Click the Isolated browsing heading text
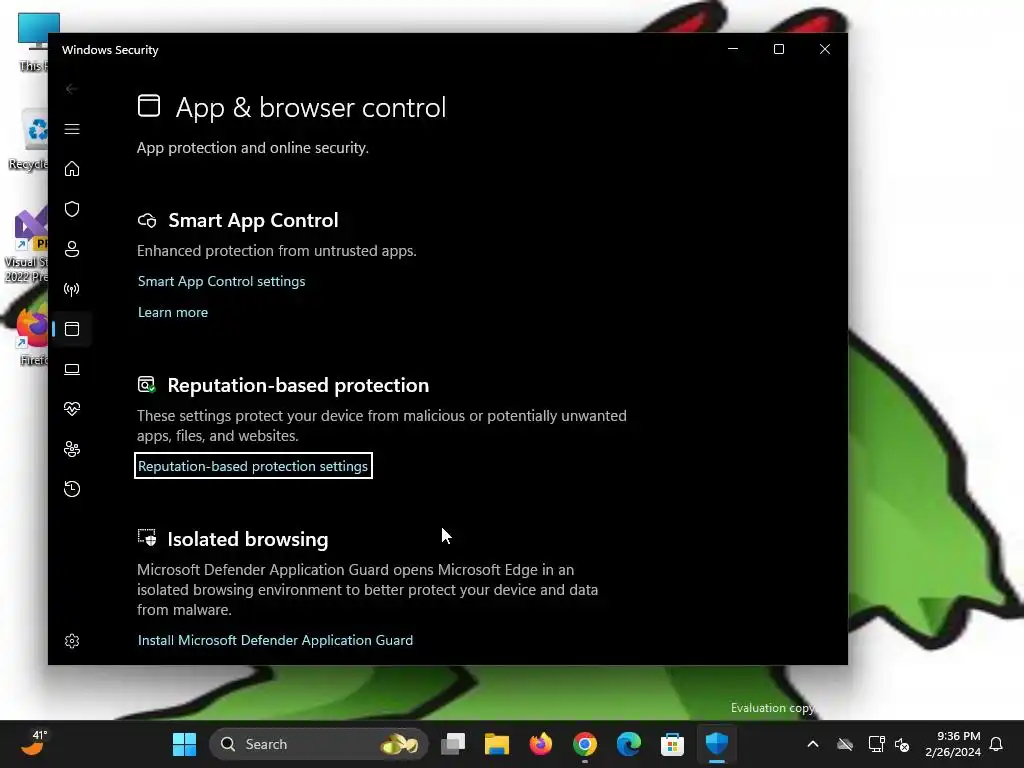Screen dimensions: 1024x768 tap(248, 539)
